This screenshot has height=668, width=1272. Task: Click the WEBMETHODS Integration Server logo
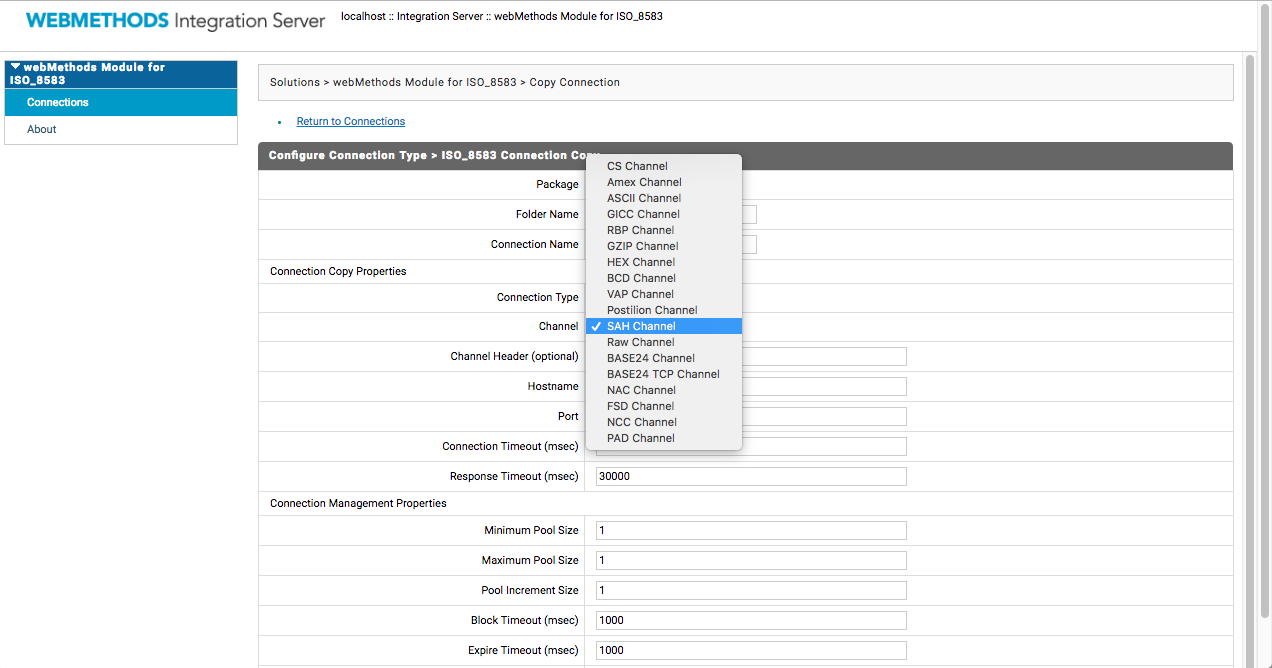pyautogui.click(x=175, y=21)
